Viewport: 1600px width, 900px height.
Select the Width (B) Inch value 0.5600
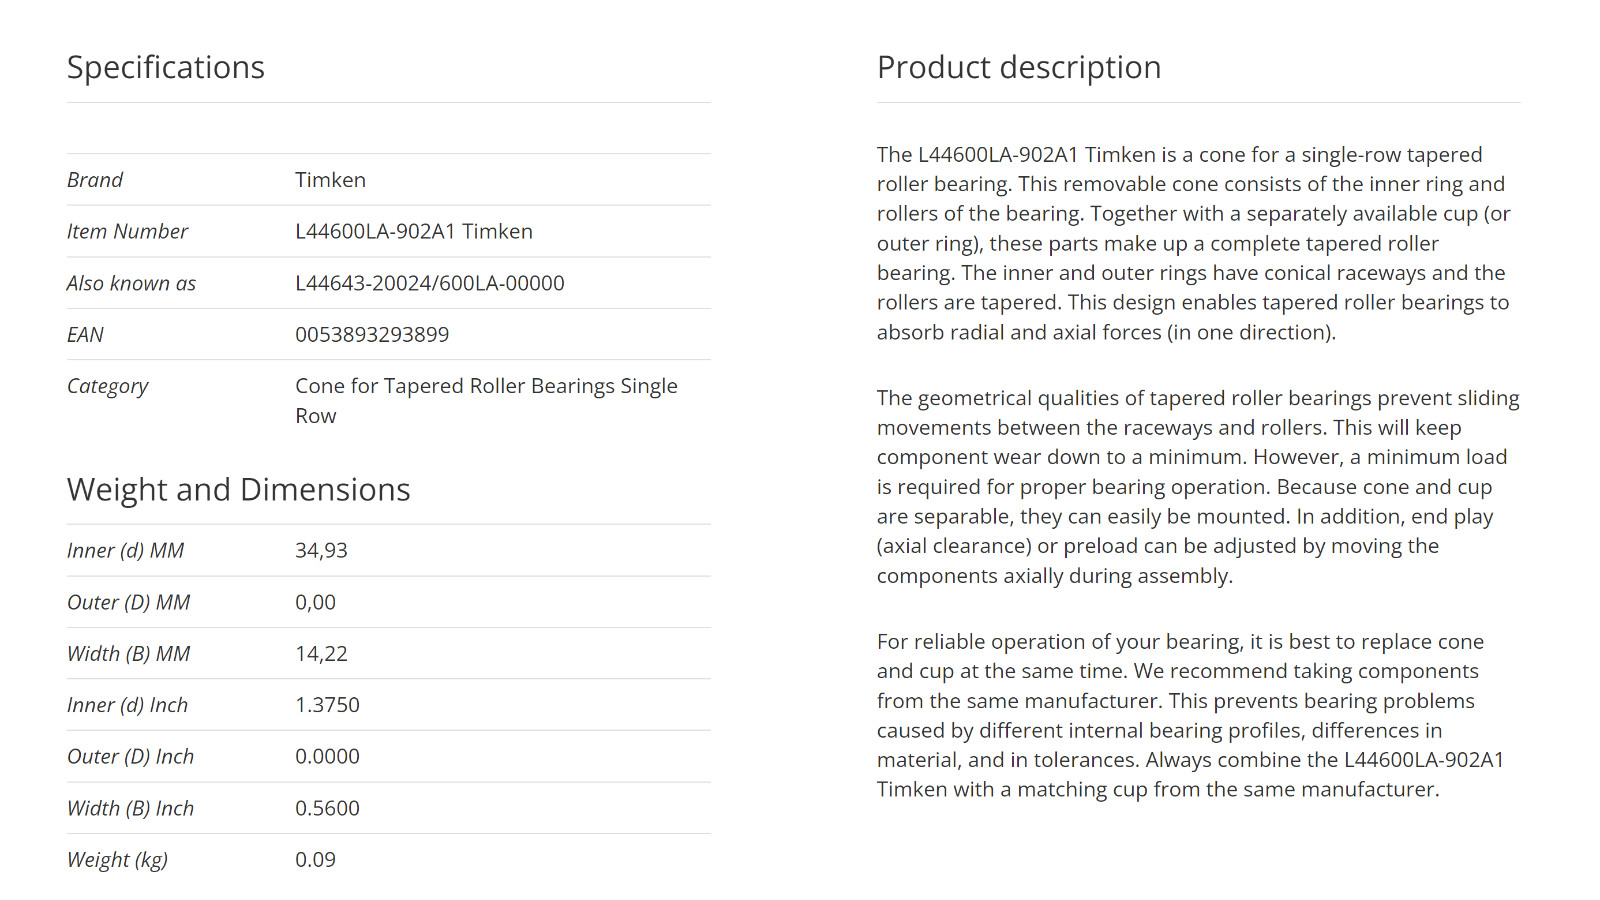pyautogui.click(x=327, y=808)
